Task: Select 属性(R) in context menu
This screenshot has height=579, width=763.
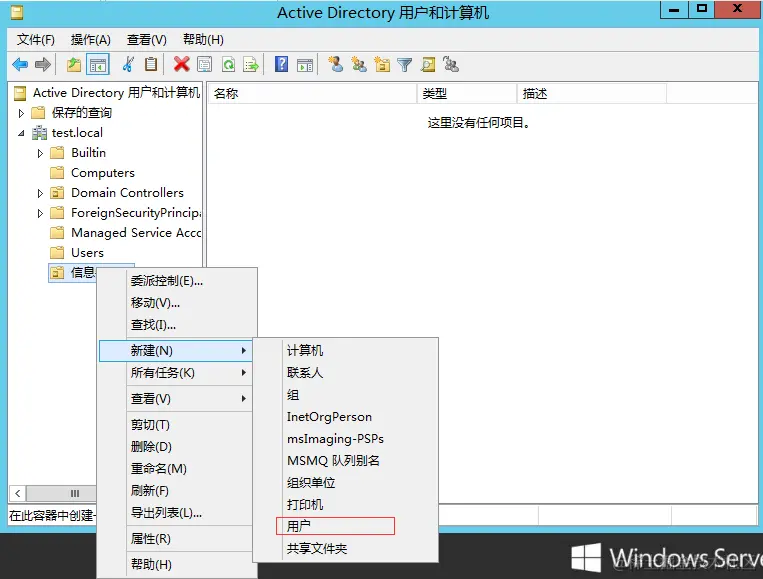Action: click(176, 539)
